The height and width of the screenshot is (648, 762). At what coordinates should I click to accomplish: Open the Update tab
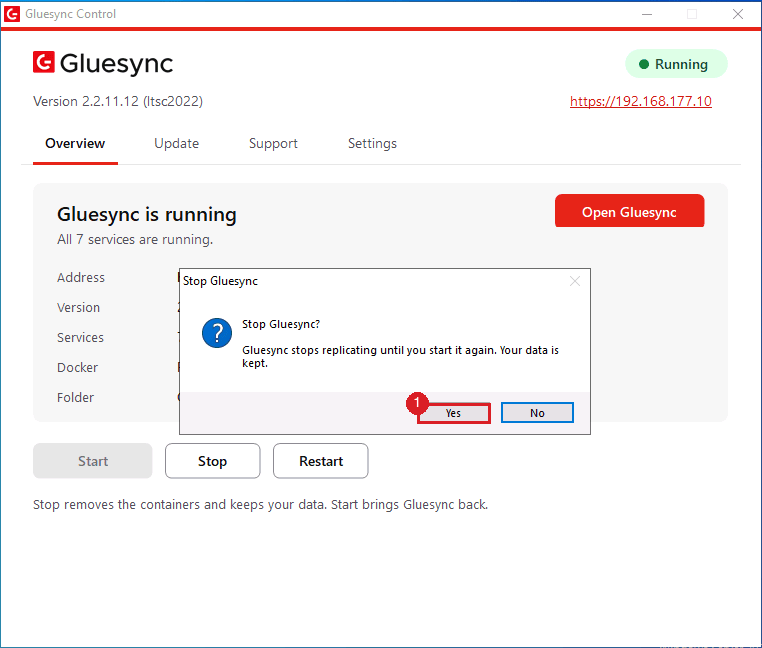(x=176, y=143)
